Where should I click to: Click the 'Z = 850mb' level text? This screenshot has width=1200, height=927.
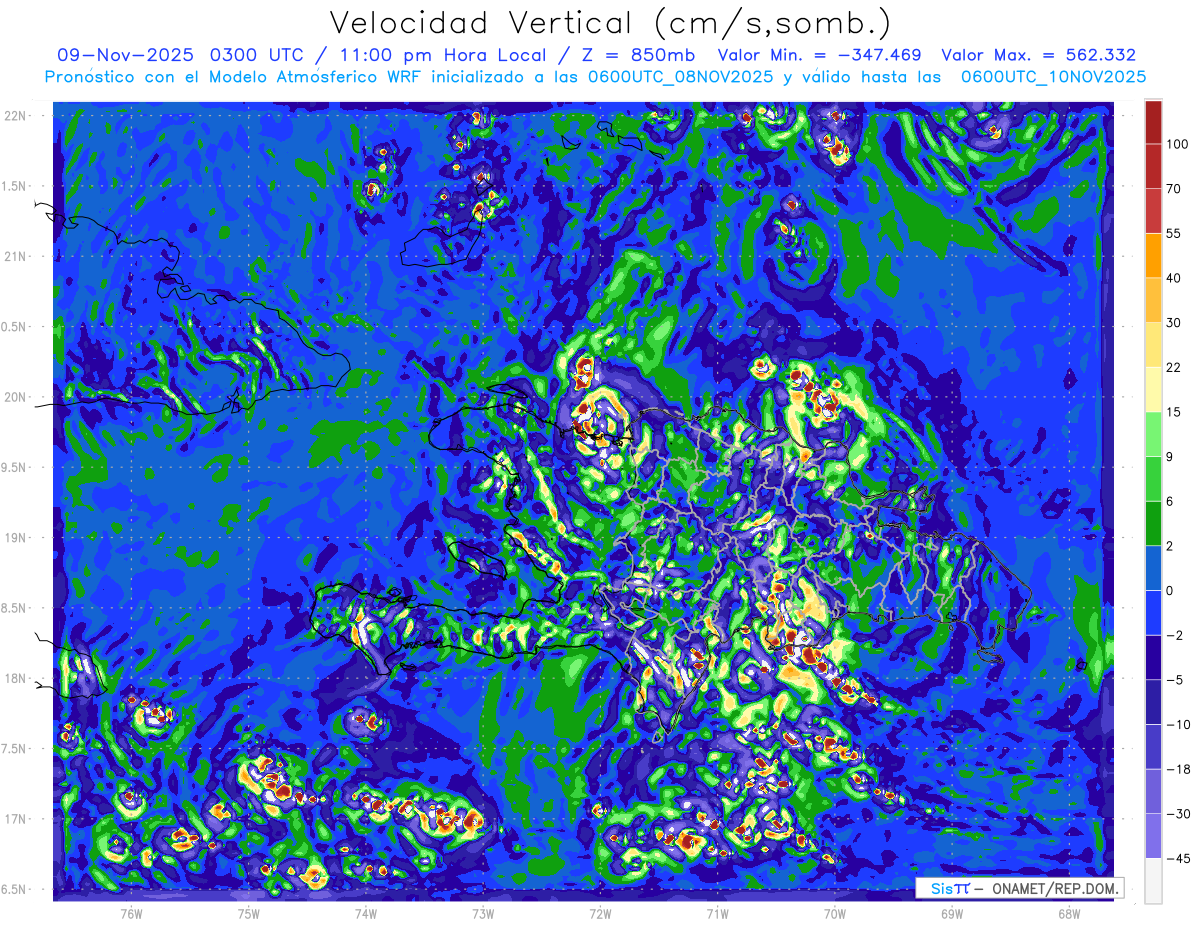(x=638, y=55)
